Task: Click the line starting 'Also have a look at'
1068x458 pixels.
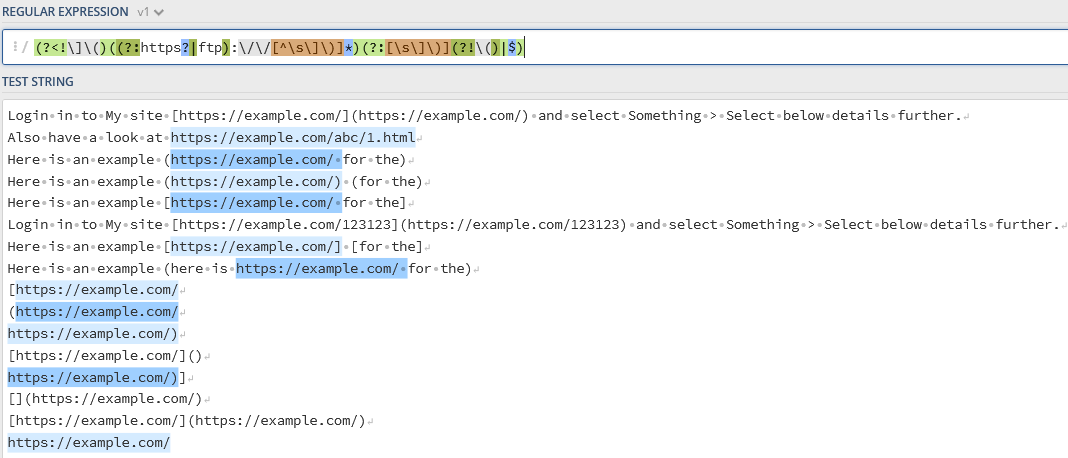Action: click(x=215, y=138)
